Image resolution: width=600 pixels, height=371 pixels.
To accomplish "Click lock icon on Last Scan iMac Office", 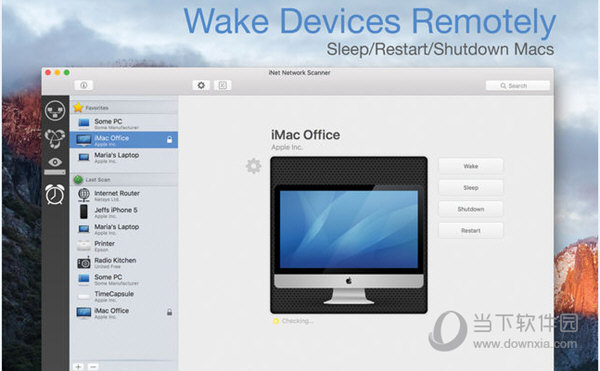I will click(x=170, y=312).
